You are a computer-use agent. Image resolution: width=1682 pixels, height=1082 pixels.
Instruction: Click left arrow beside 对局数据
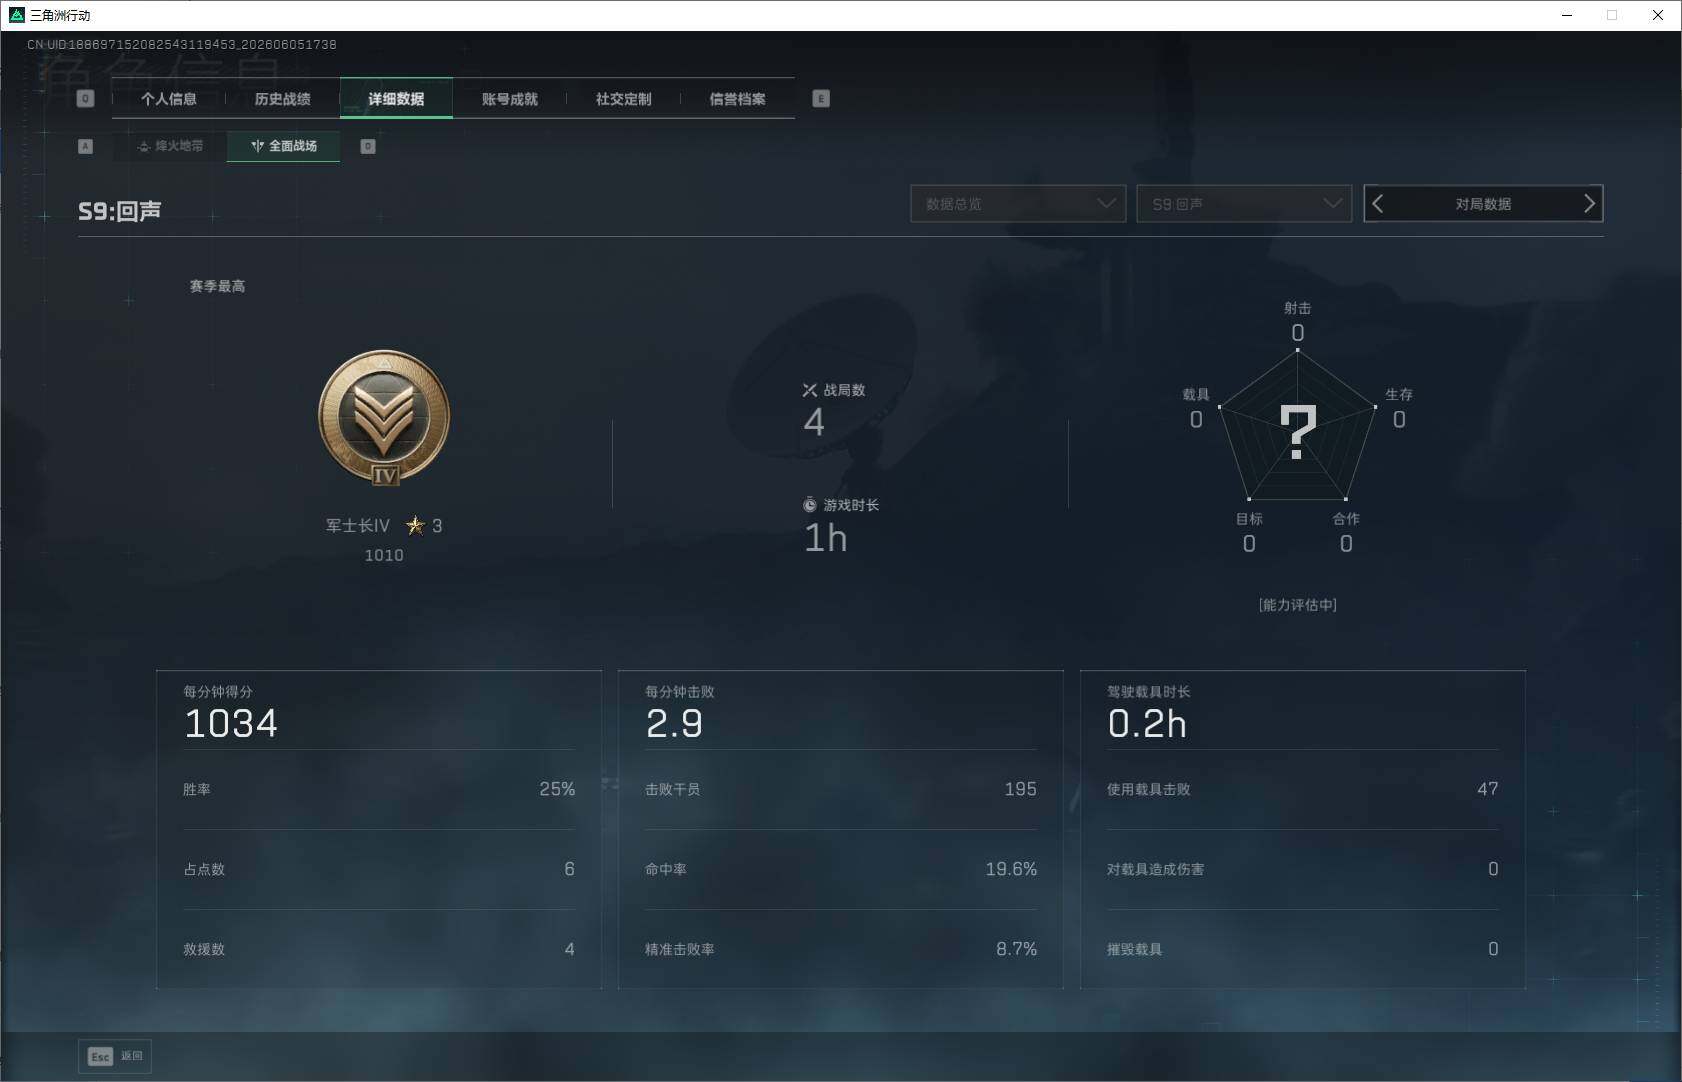pyautogui.click(x=1378, y=204)
